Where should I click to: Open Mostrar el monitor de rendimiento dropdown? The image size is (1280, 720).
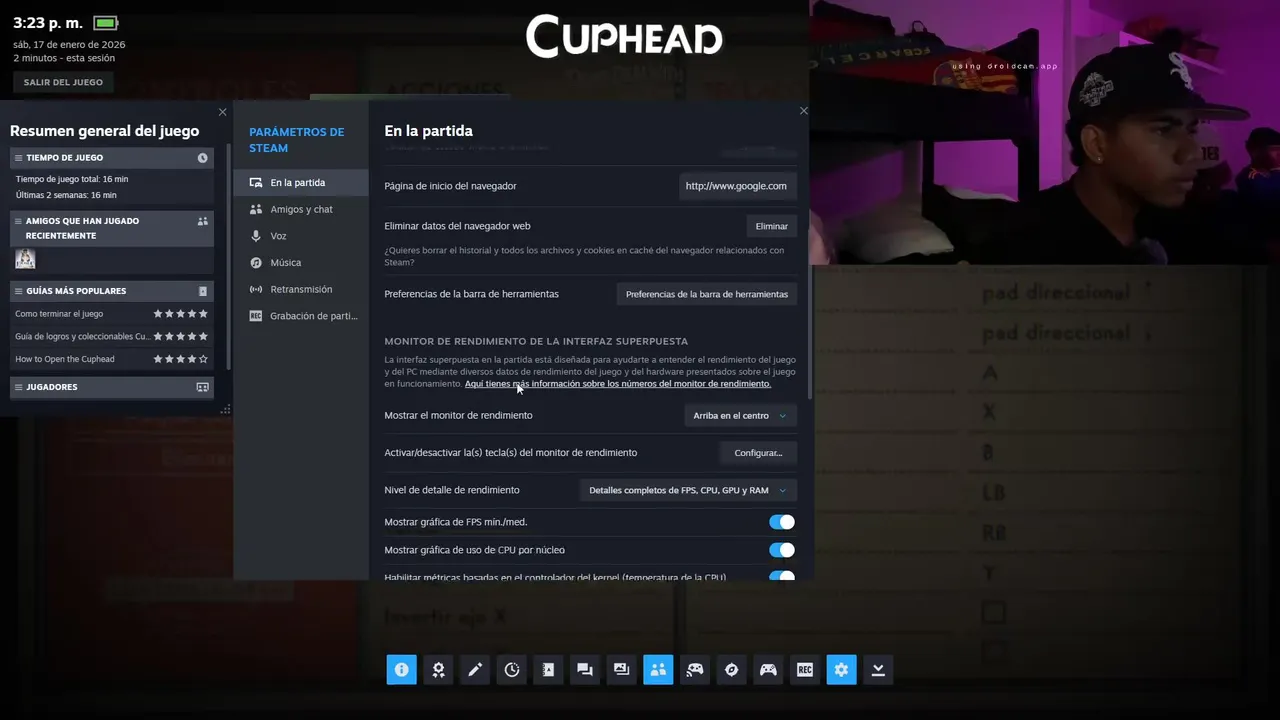(740, 416)
